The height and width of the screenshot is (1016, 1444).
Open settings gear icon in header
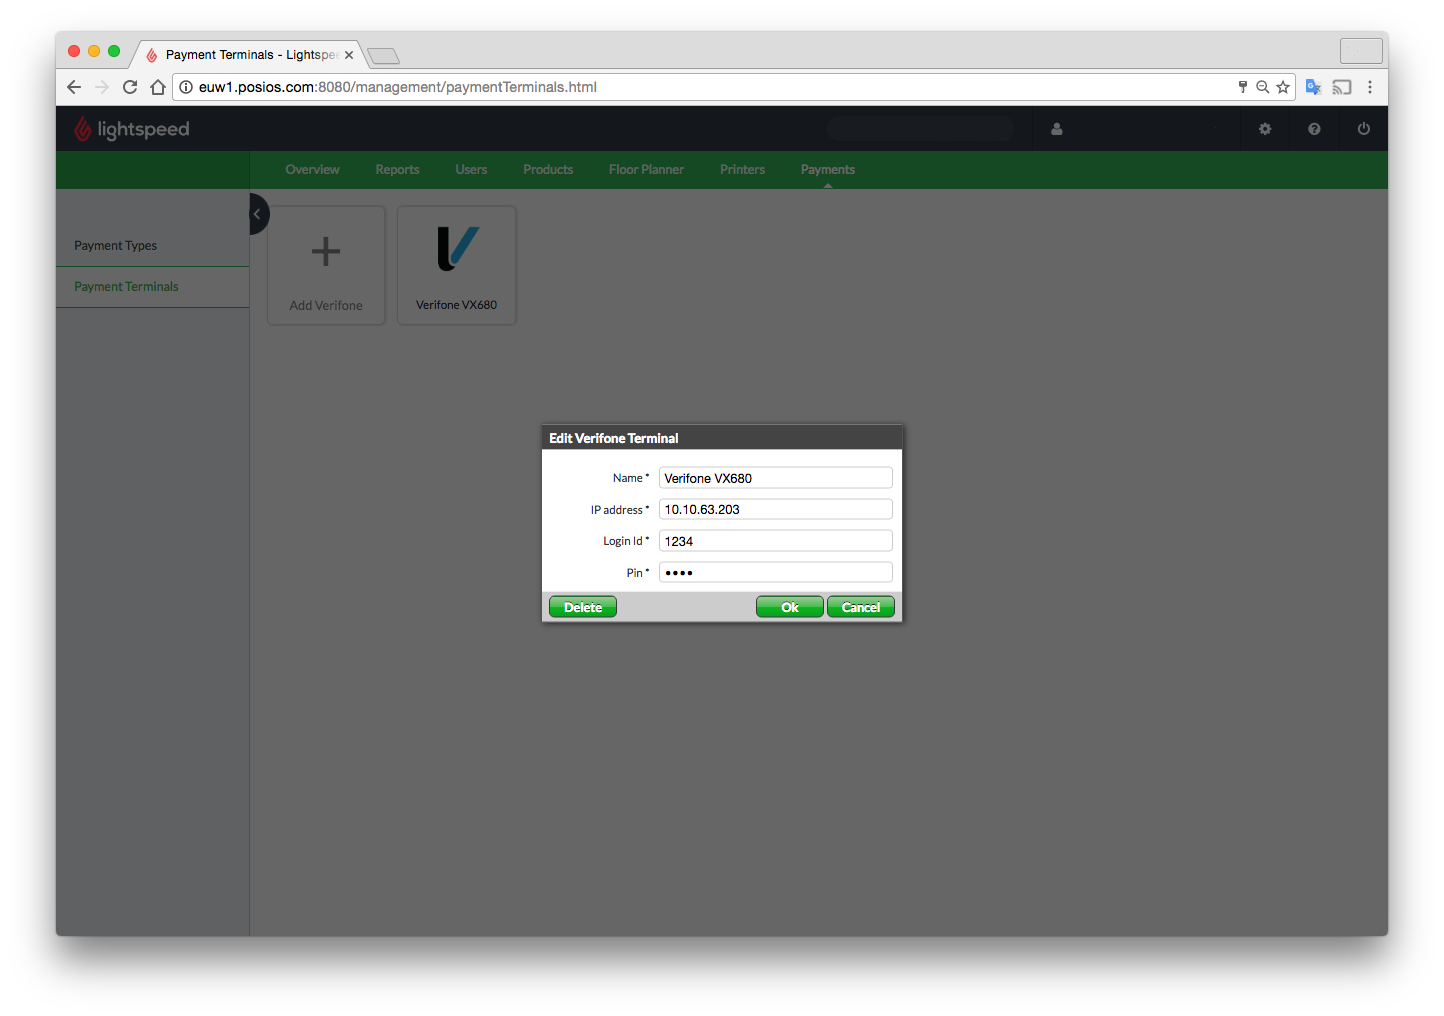[1265, 129]
